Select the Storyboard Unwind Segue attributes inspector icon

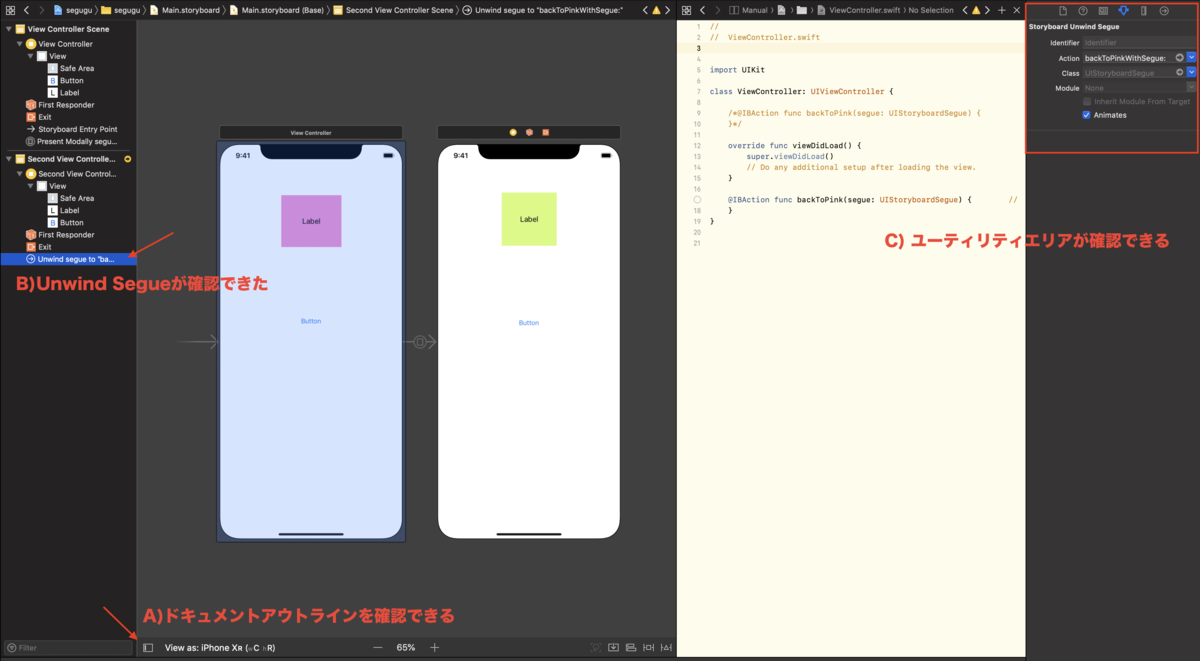[x=1123, y=11]
